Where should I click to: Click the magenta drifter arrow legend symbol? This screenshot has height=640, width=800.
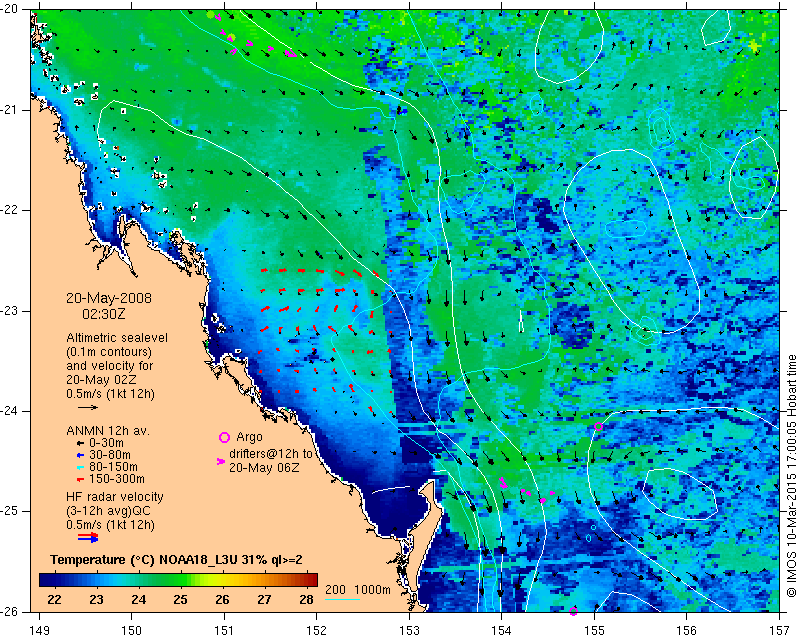[221, 461]
